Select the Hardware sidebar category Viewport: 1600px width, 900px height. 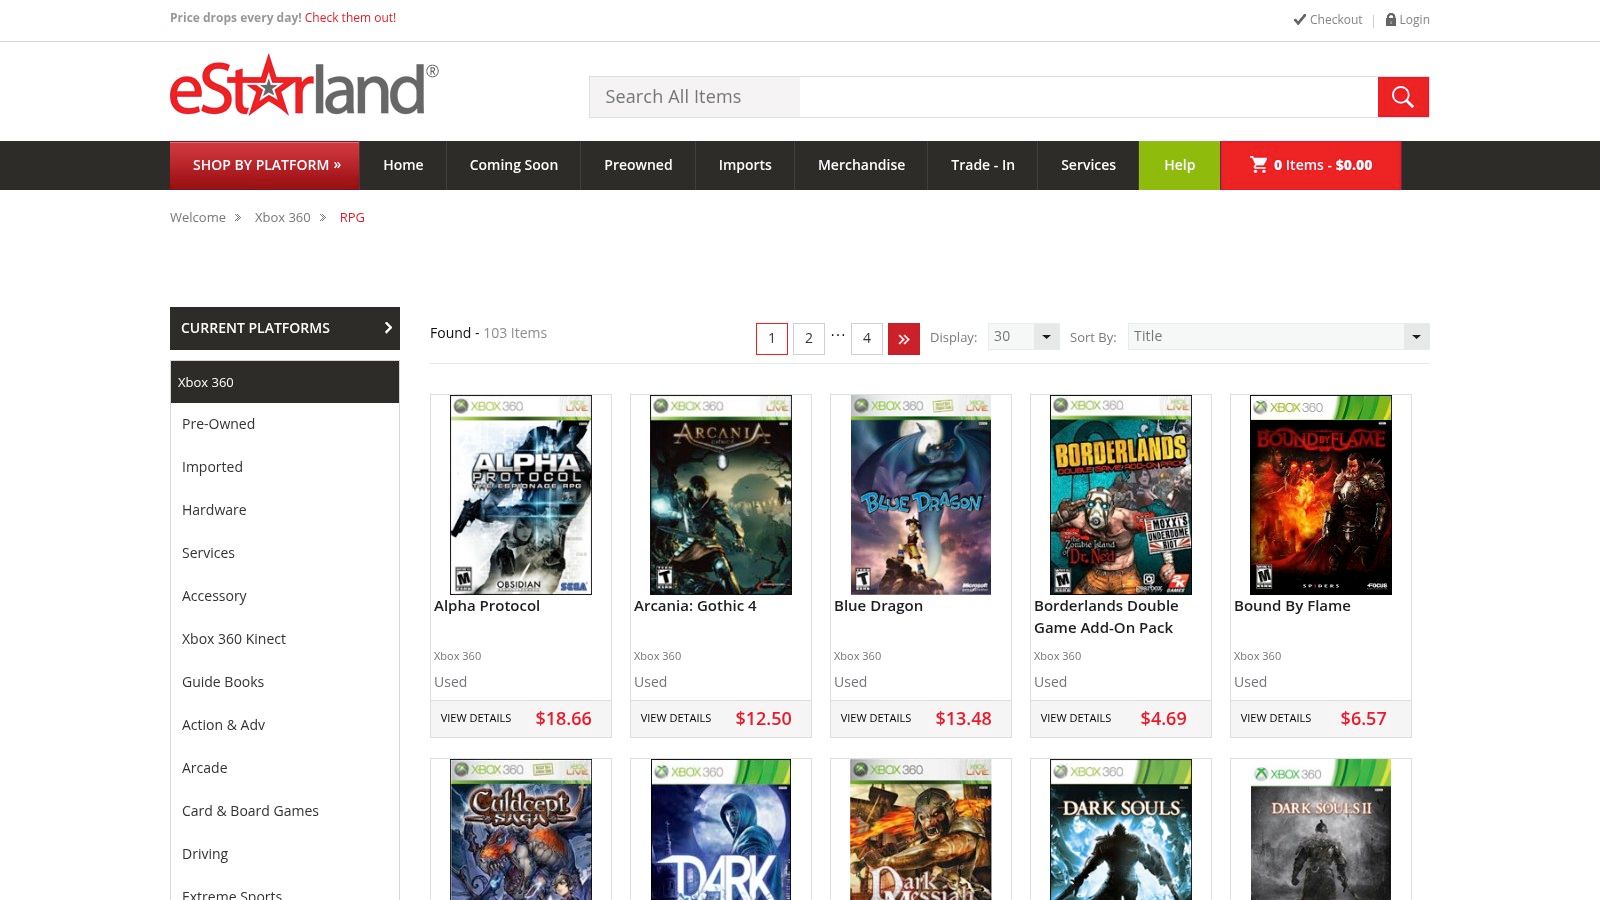[x=214, y=510]
